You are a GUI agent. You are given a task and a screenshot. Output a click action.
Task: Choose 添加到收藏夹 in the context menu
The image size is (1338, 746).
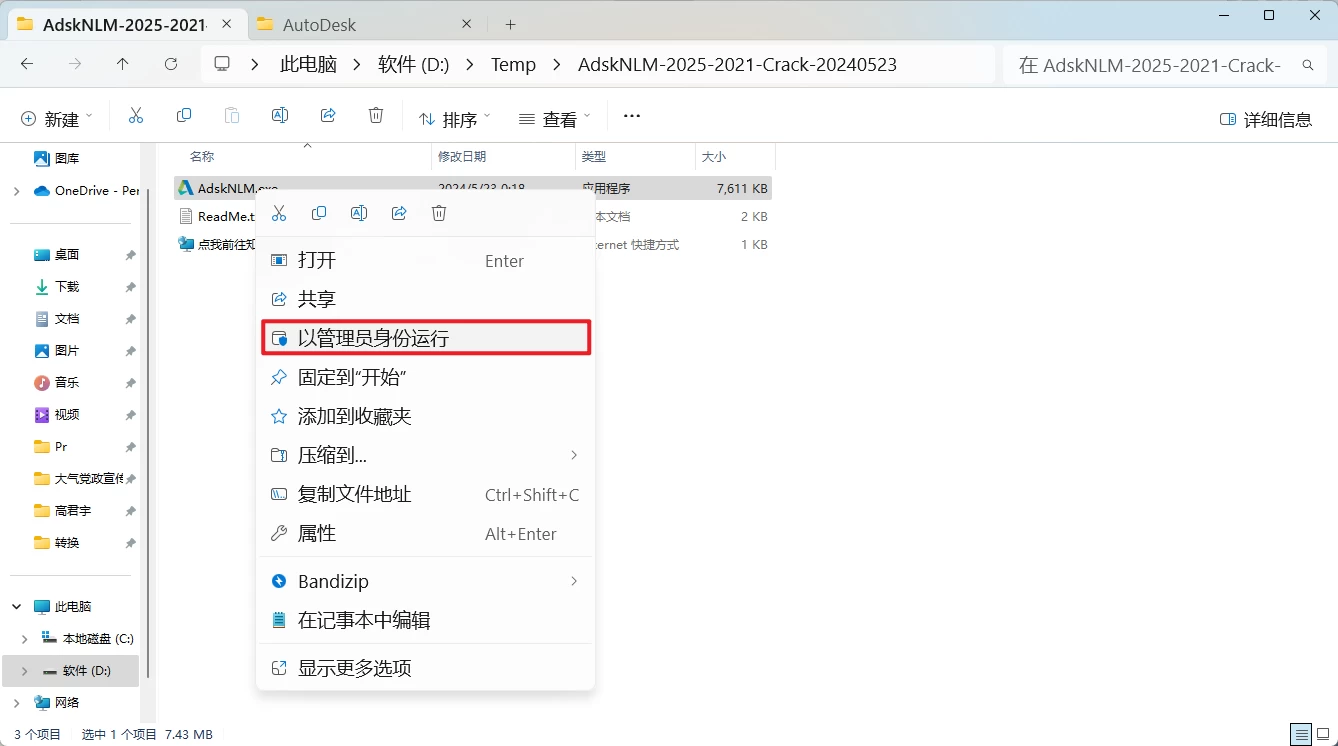pyautogui.click(x=426, y=416)
